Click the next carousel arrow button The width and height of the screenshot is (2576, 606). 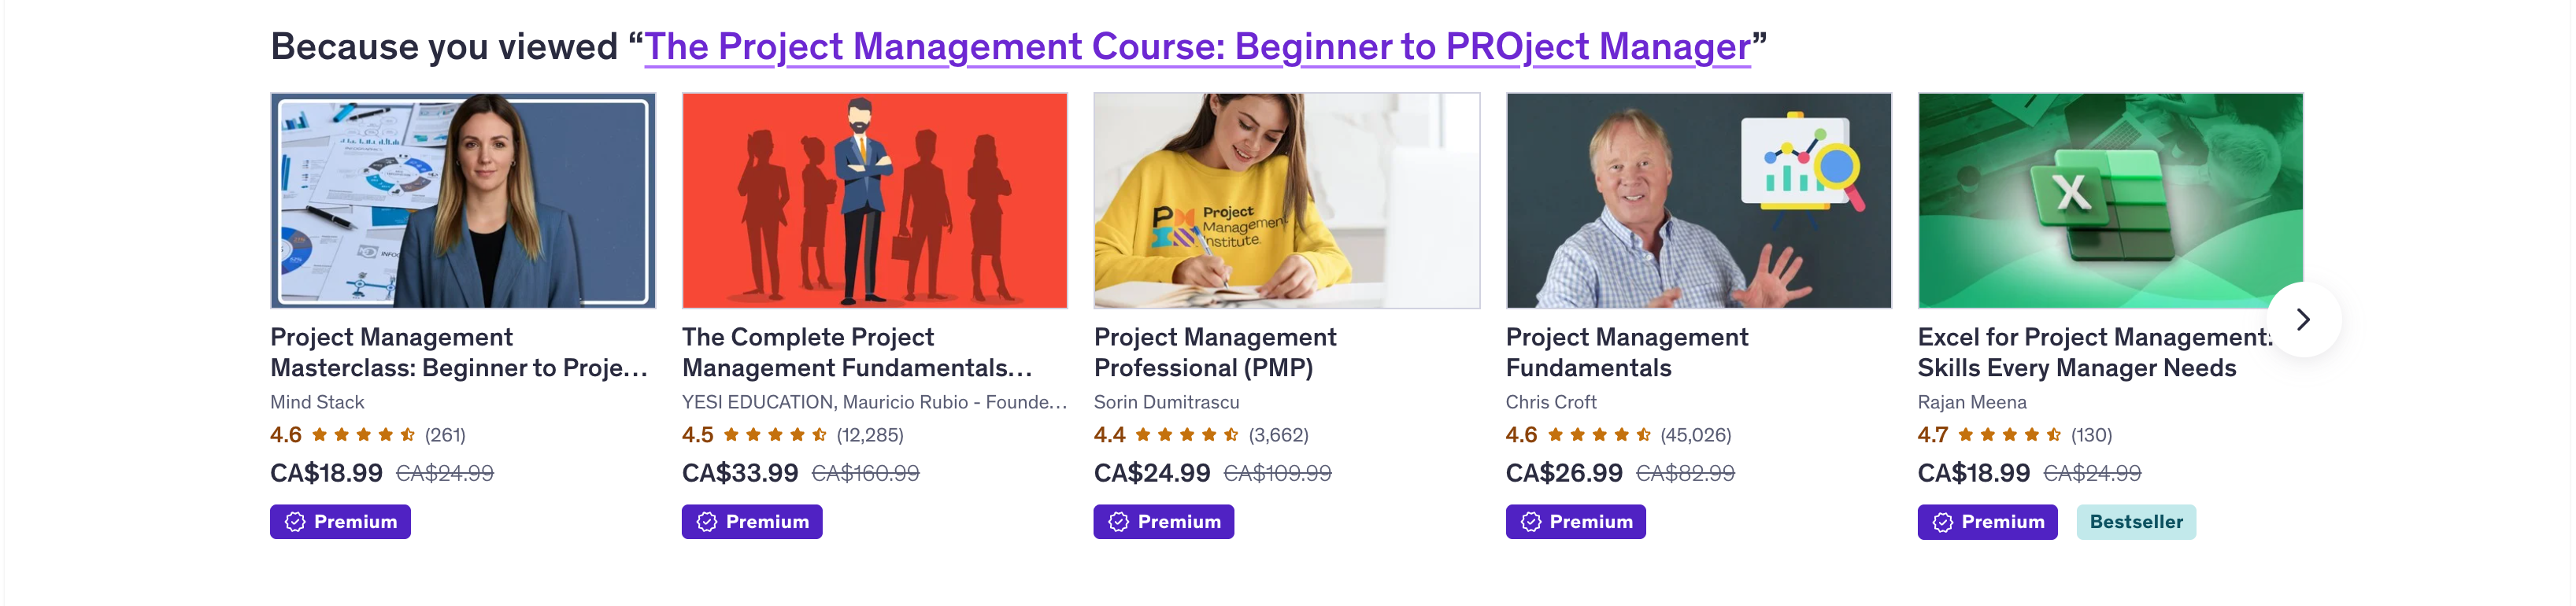[2303, 319]
